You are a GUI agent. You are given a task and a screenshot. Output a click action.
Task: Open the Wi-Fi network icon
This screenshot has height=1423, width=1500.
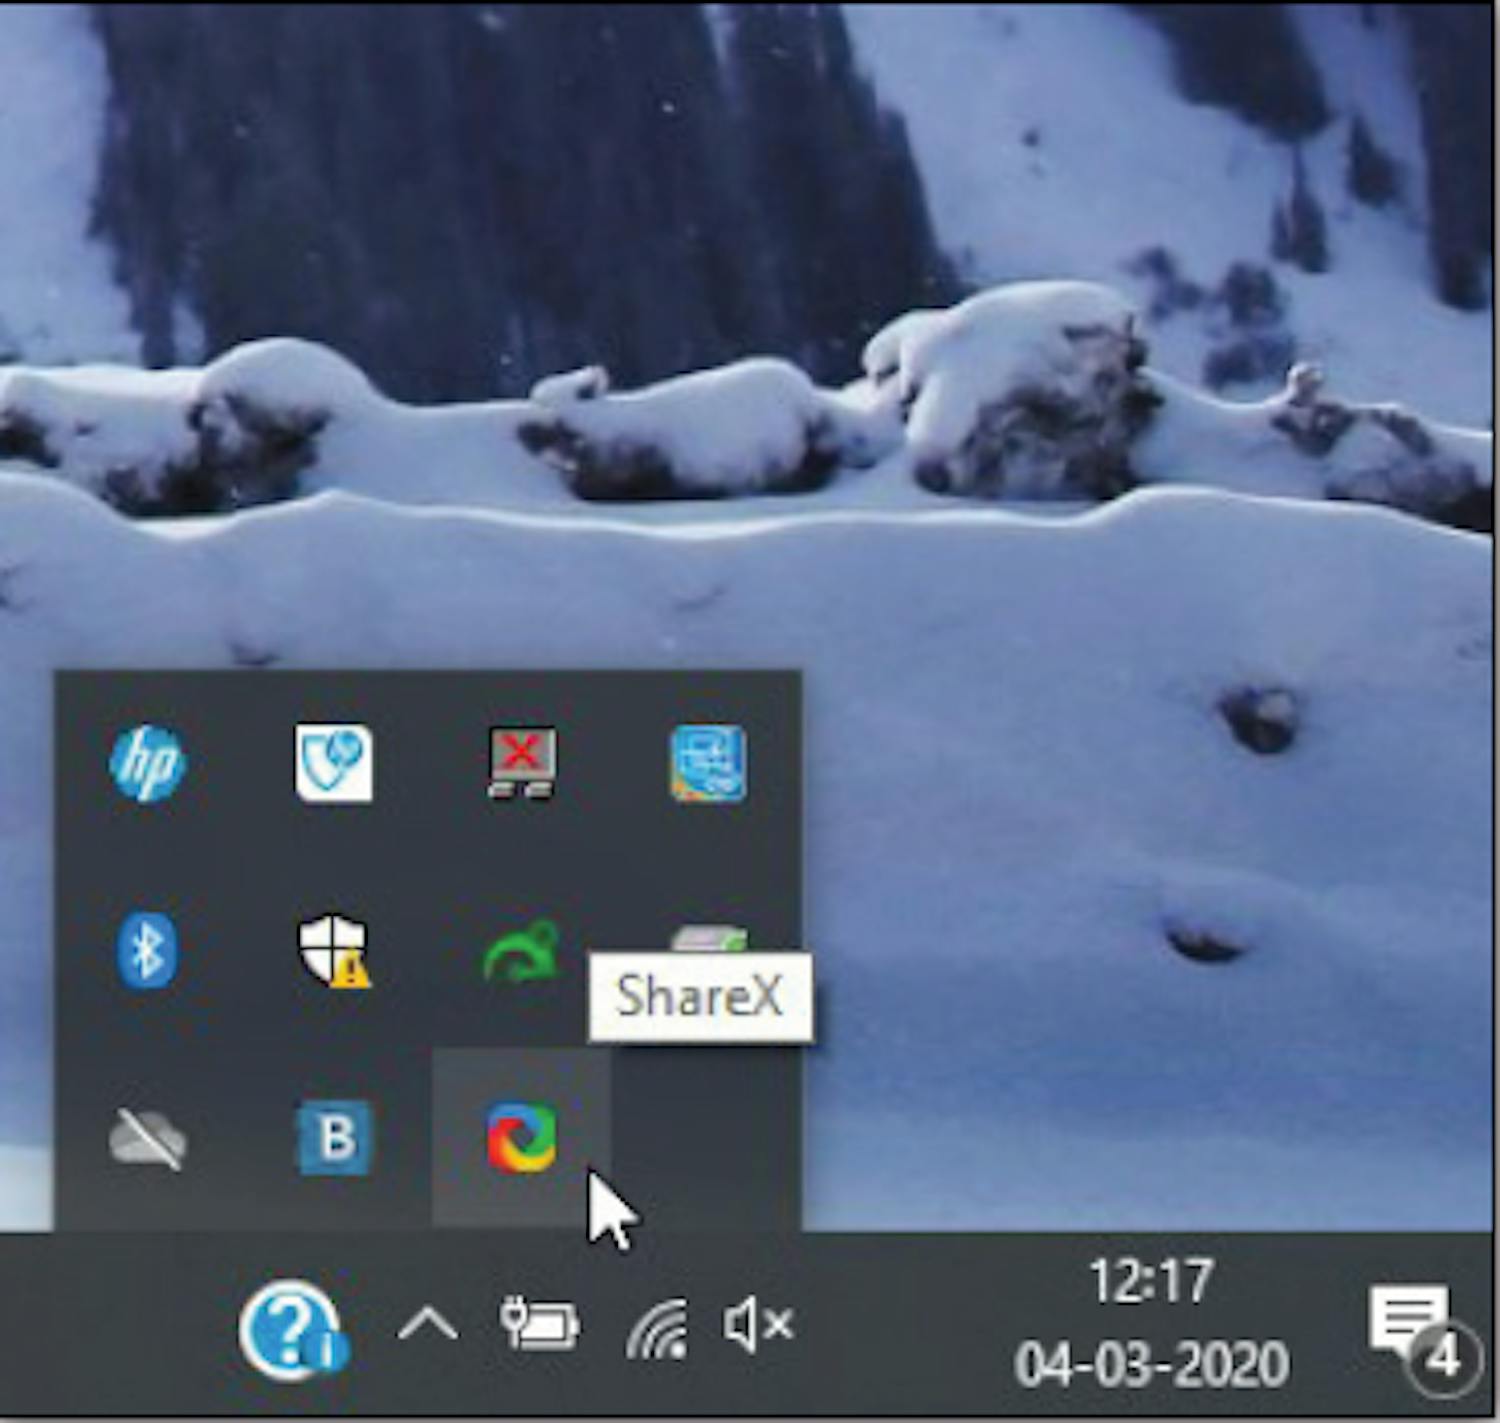tap(658, 1328)
